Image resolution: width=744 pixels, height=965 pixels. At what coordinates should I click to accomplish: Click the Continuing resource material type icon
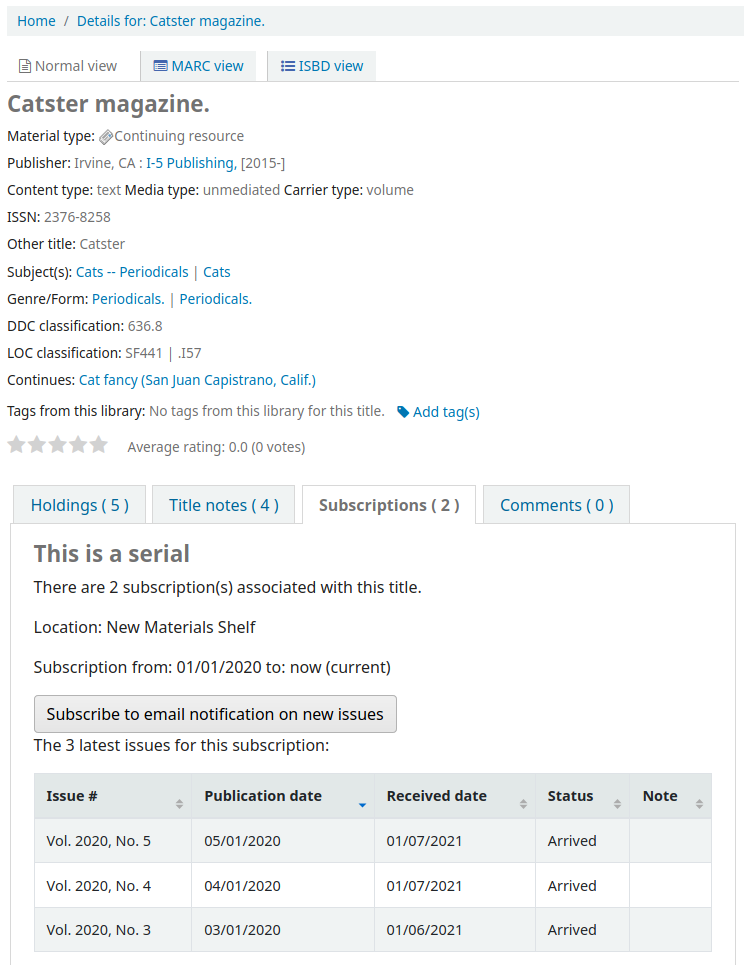coord(105,136)
